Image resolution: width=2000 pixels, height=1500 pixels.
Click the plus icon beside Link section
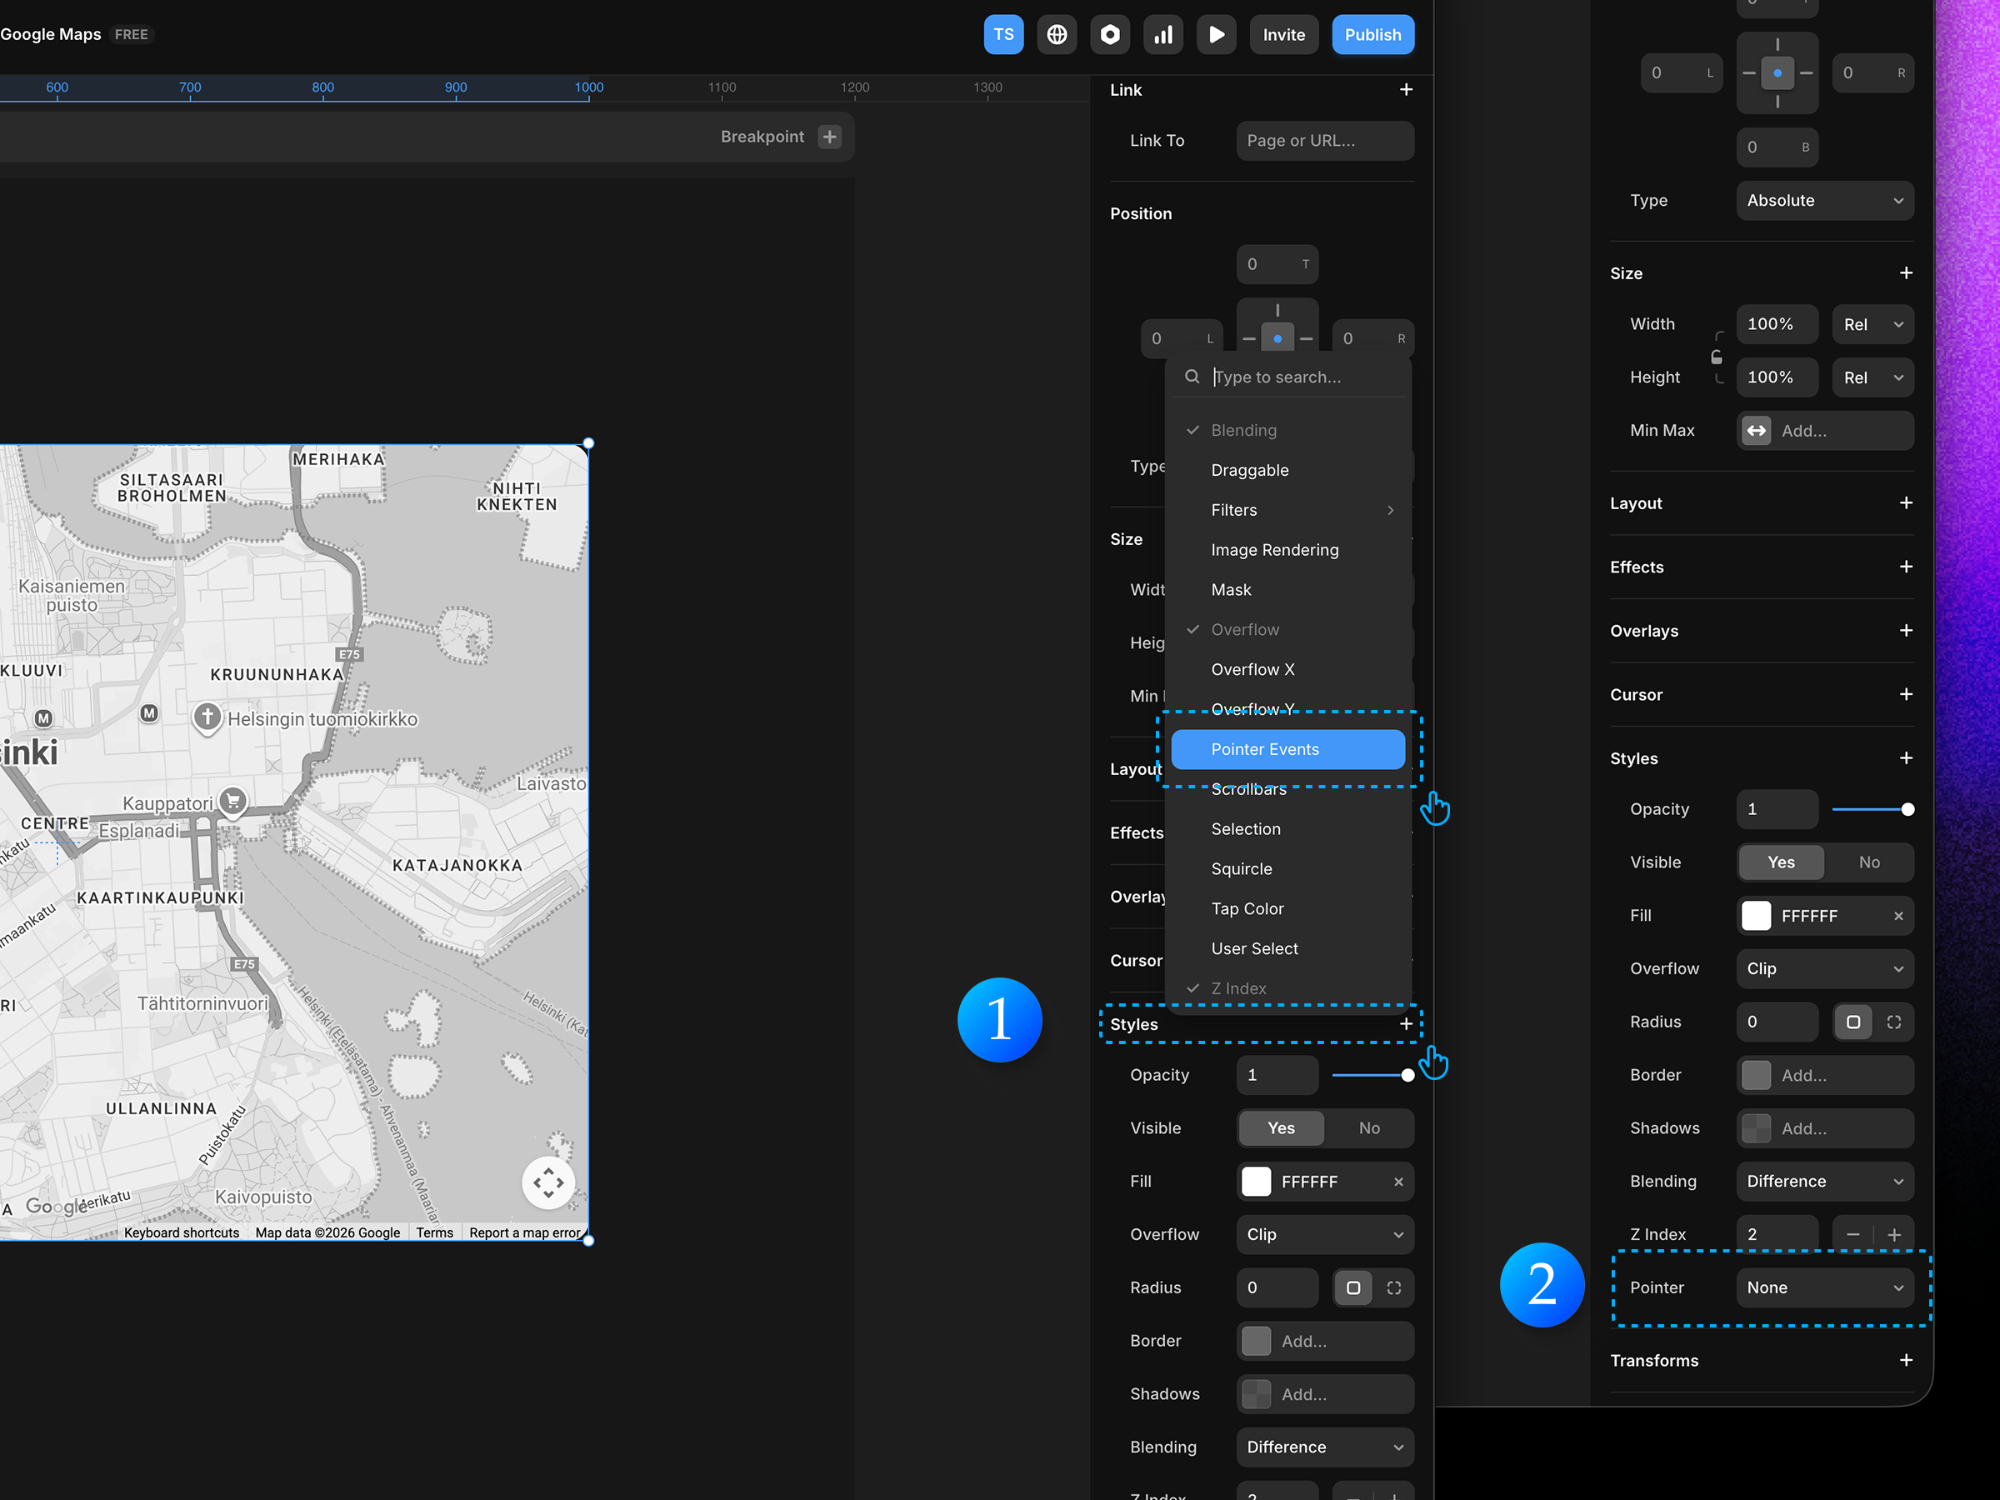1406,90
